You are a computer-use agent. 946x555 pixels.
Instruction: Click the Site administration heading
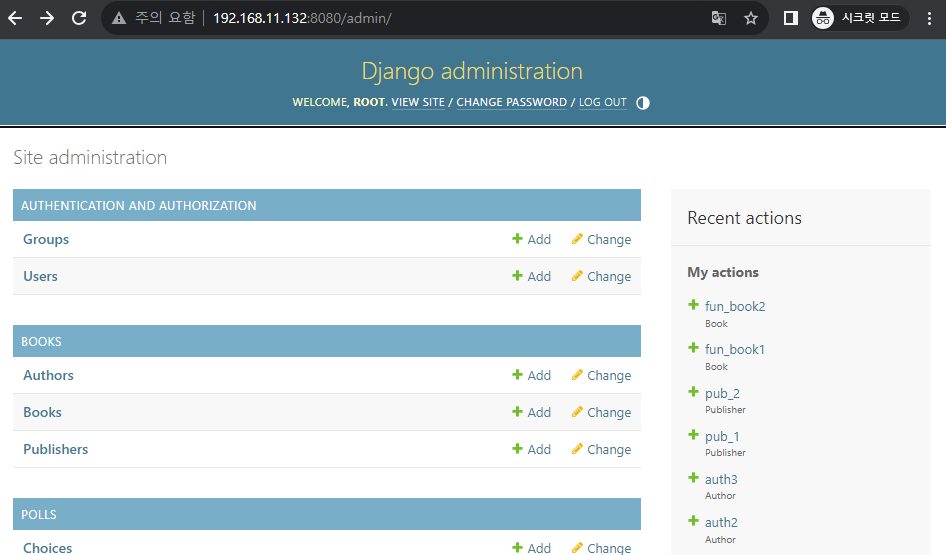(x=90, y=157)
